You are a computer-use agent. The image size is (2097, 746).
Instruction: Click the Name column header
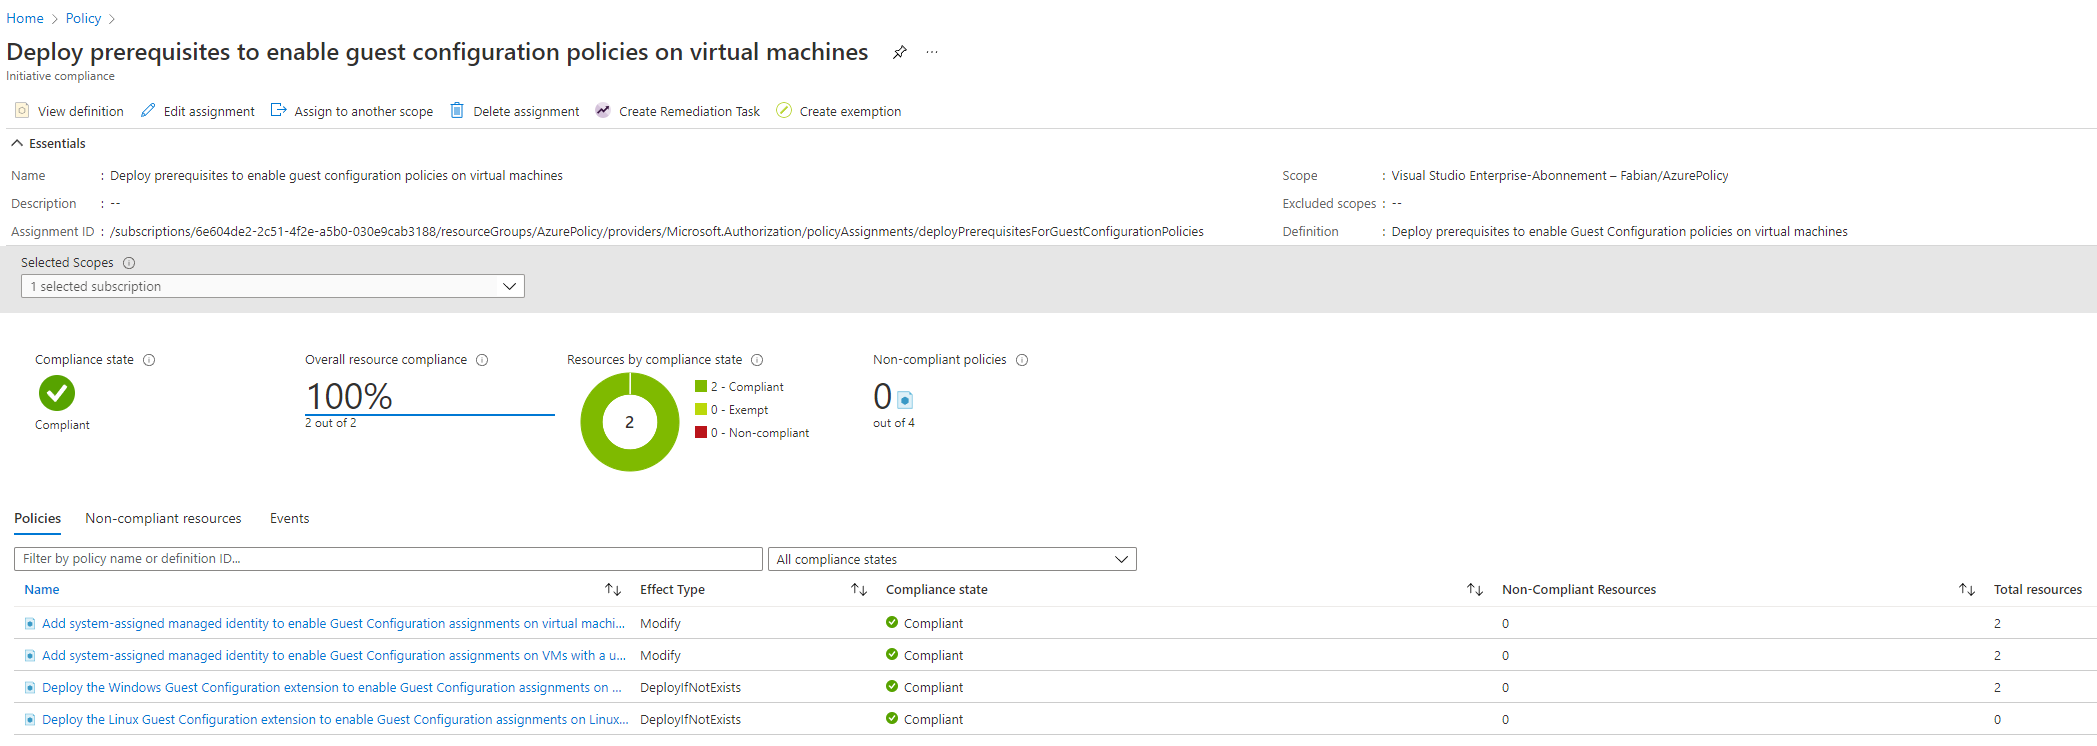(x=42, y=590)
